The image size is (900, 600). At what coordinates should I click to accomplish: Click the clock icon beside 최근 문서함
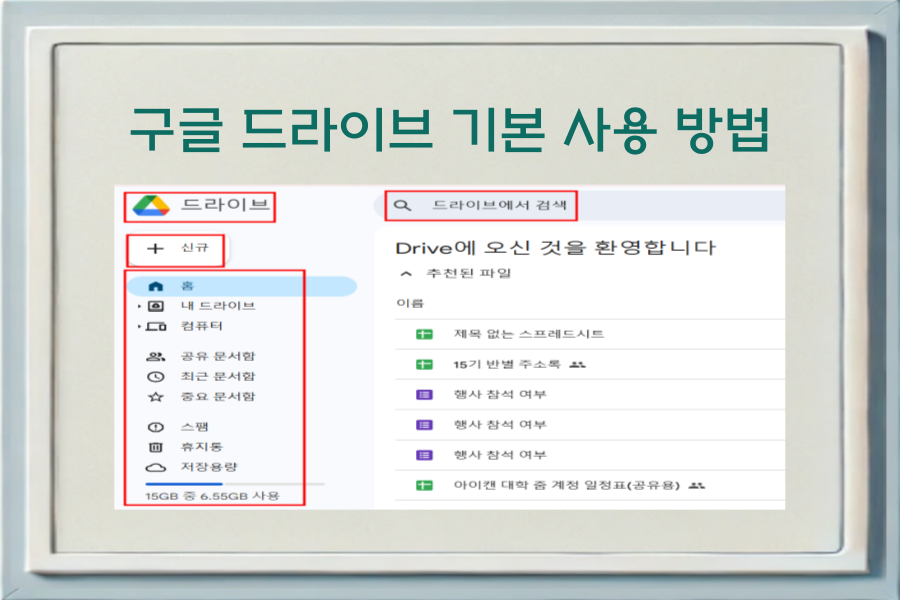coord(156,377)
